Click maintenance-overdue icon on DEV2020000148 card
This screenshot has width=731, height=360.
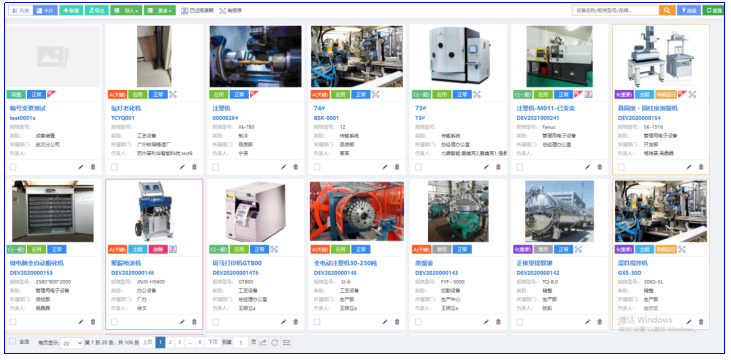(173, 249)
